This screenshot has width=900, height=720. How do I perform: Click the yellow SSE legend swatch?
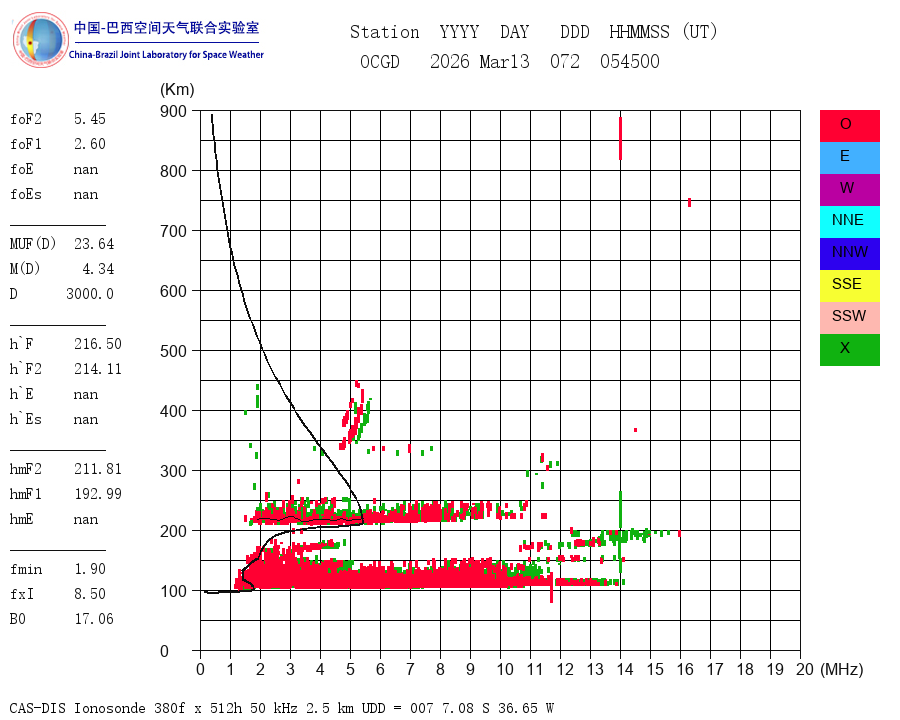coord(849,286)
